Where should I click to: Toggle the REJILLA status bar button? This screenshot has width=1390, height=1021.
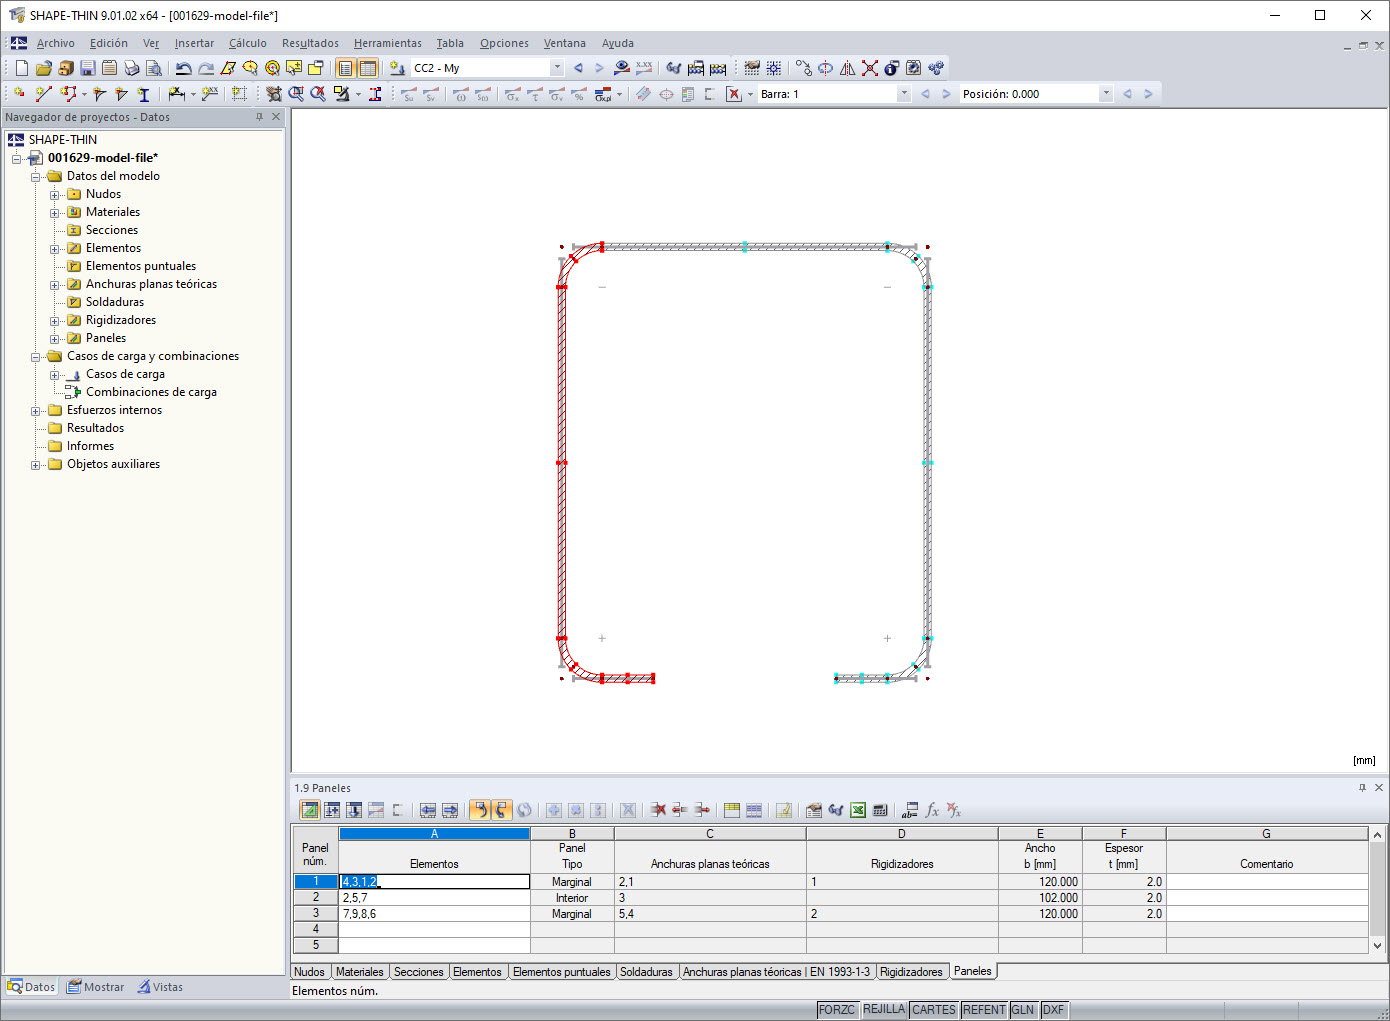(x=884, y=1010)
